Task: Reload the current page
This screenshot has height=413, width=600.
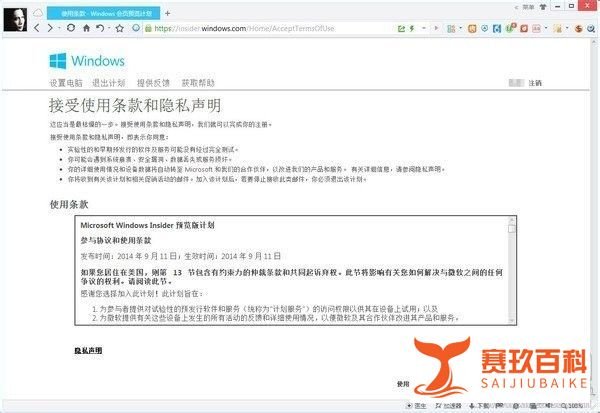Action: (71, 28)
